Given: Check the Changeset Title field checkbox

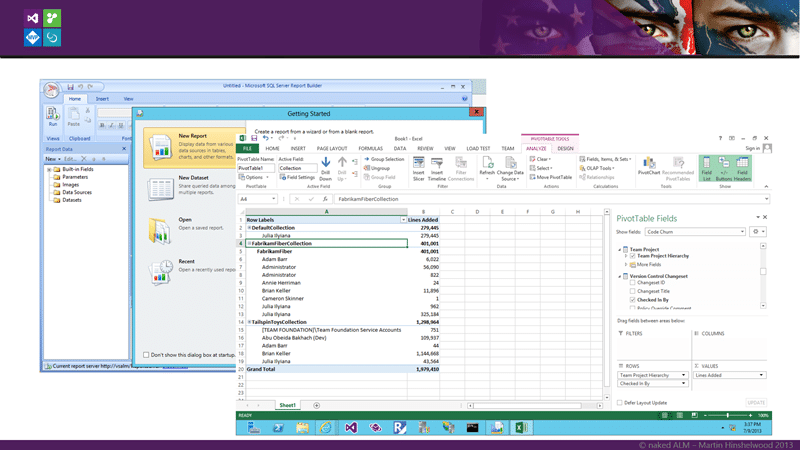Looking at the screenshot, I should tap(633, 291).
